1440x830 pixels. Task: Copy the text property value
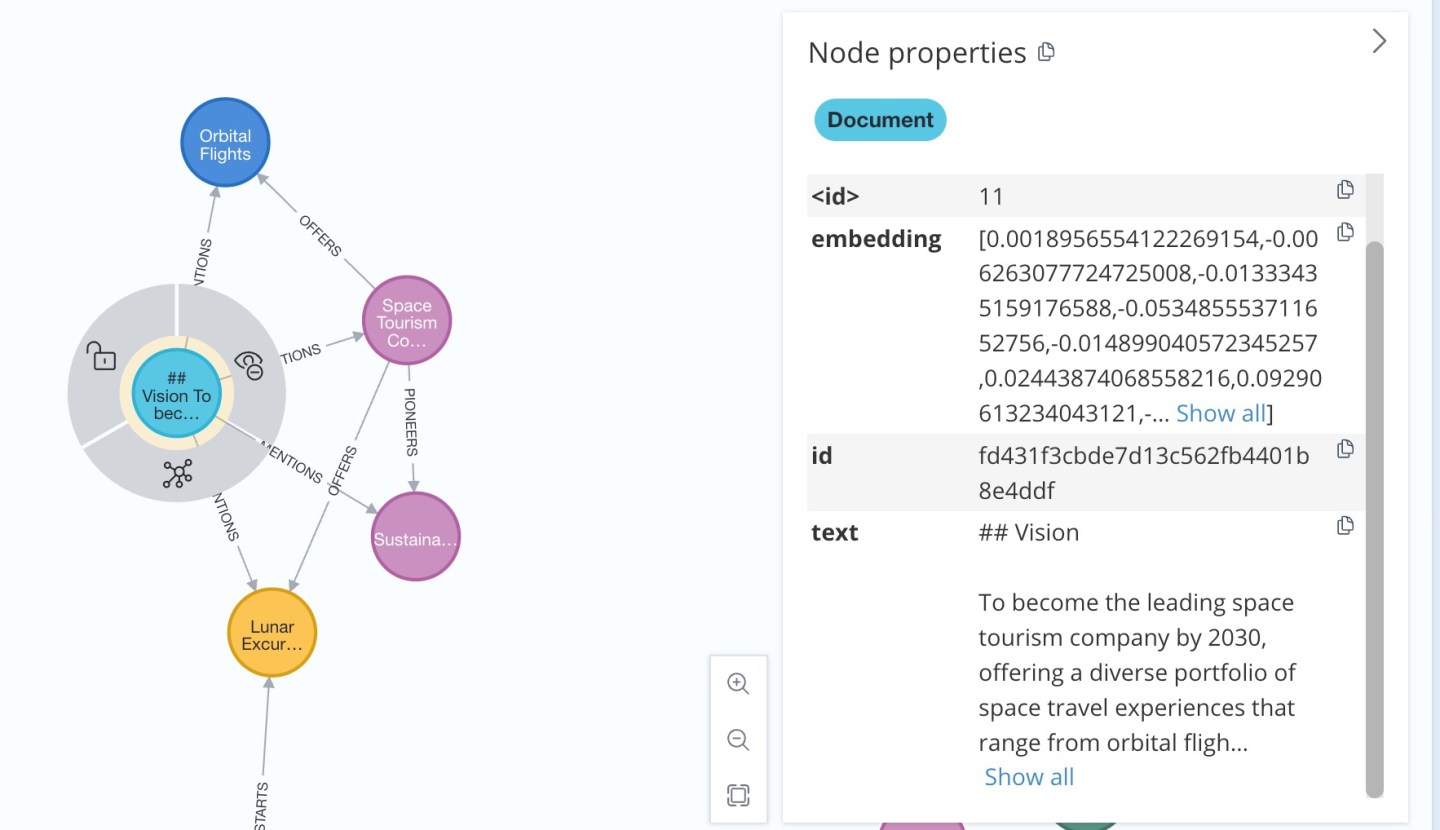(1345, 524)
